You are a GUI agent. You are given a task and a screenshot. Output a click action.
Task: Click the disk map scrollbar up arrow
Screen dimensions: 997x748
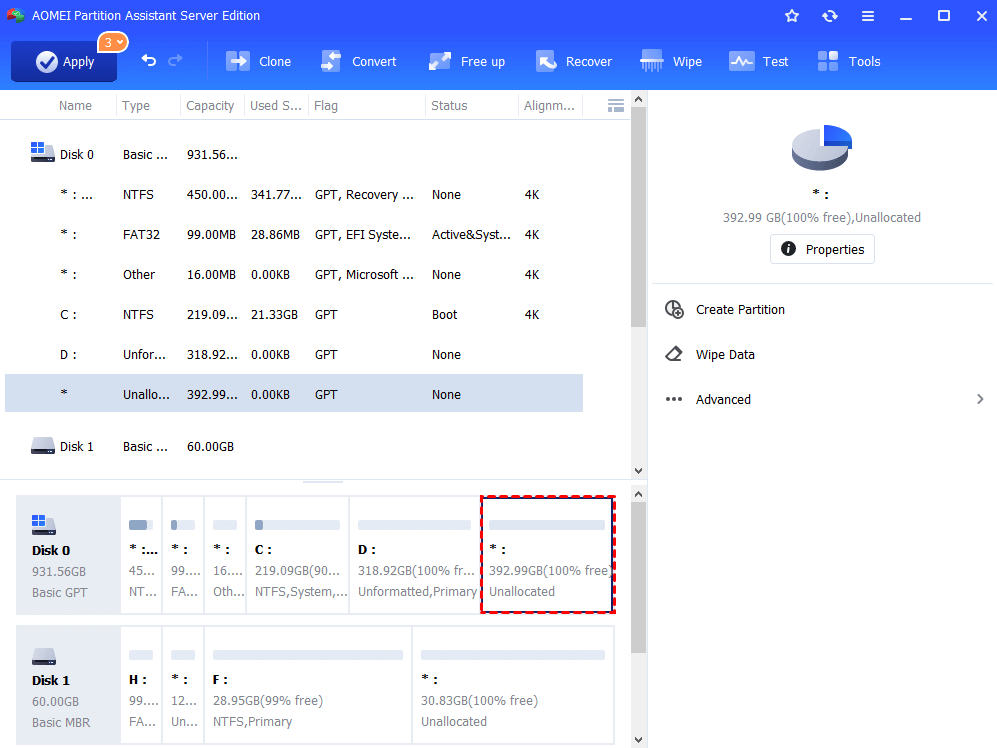click(x=638, y=494)
